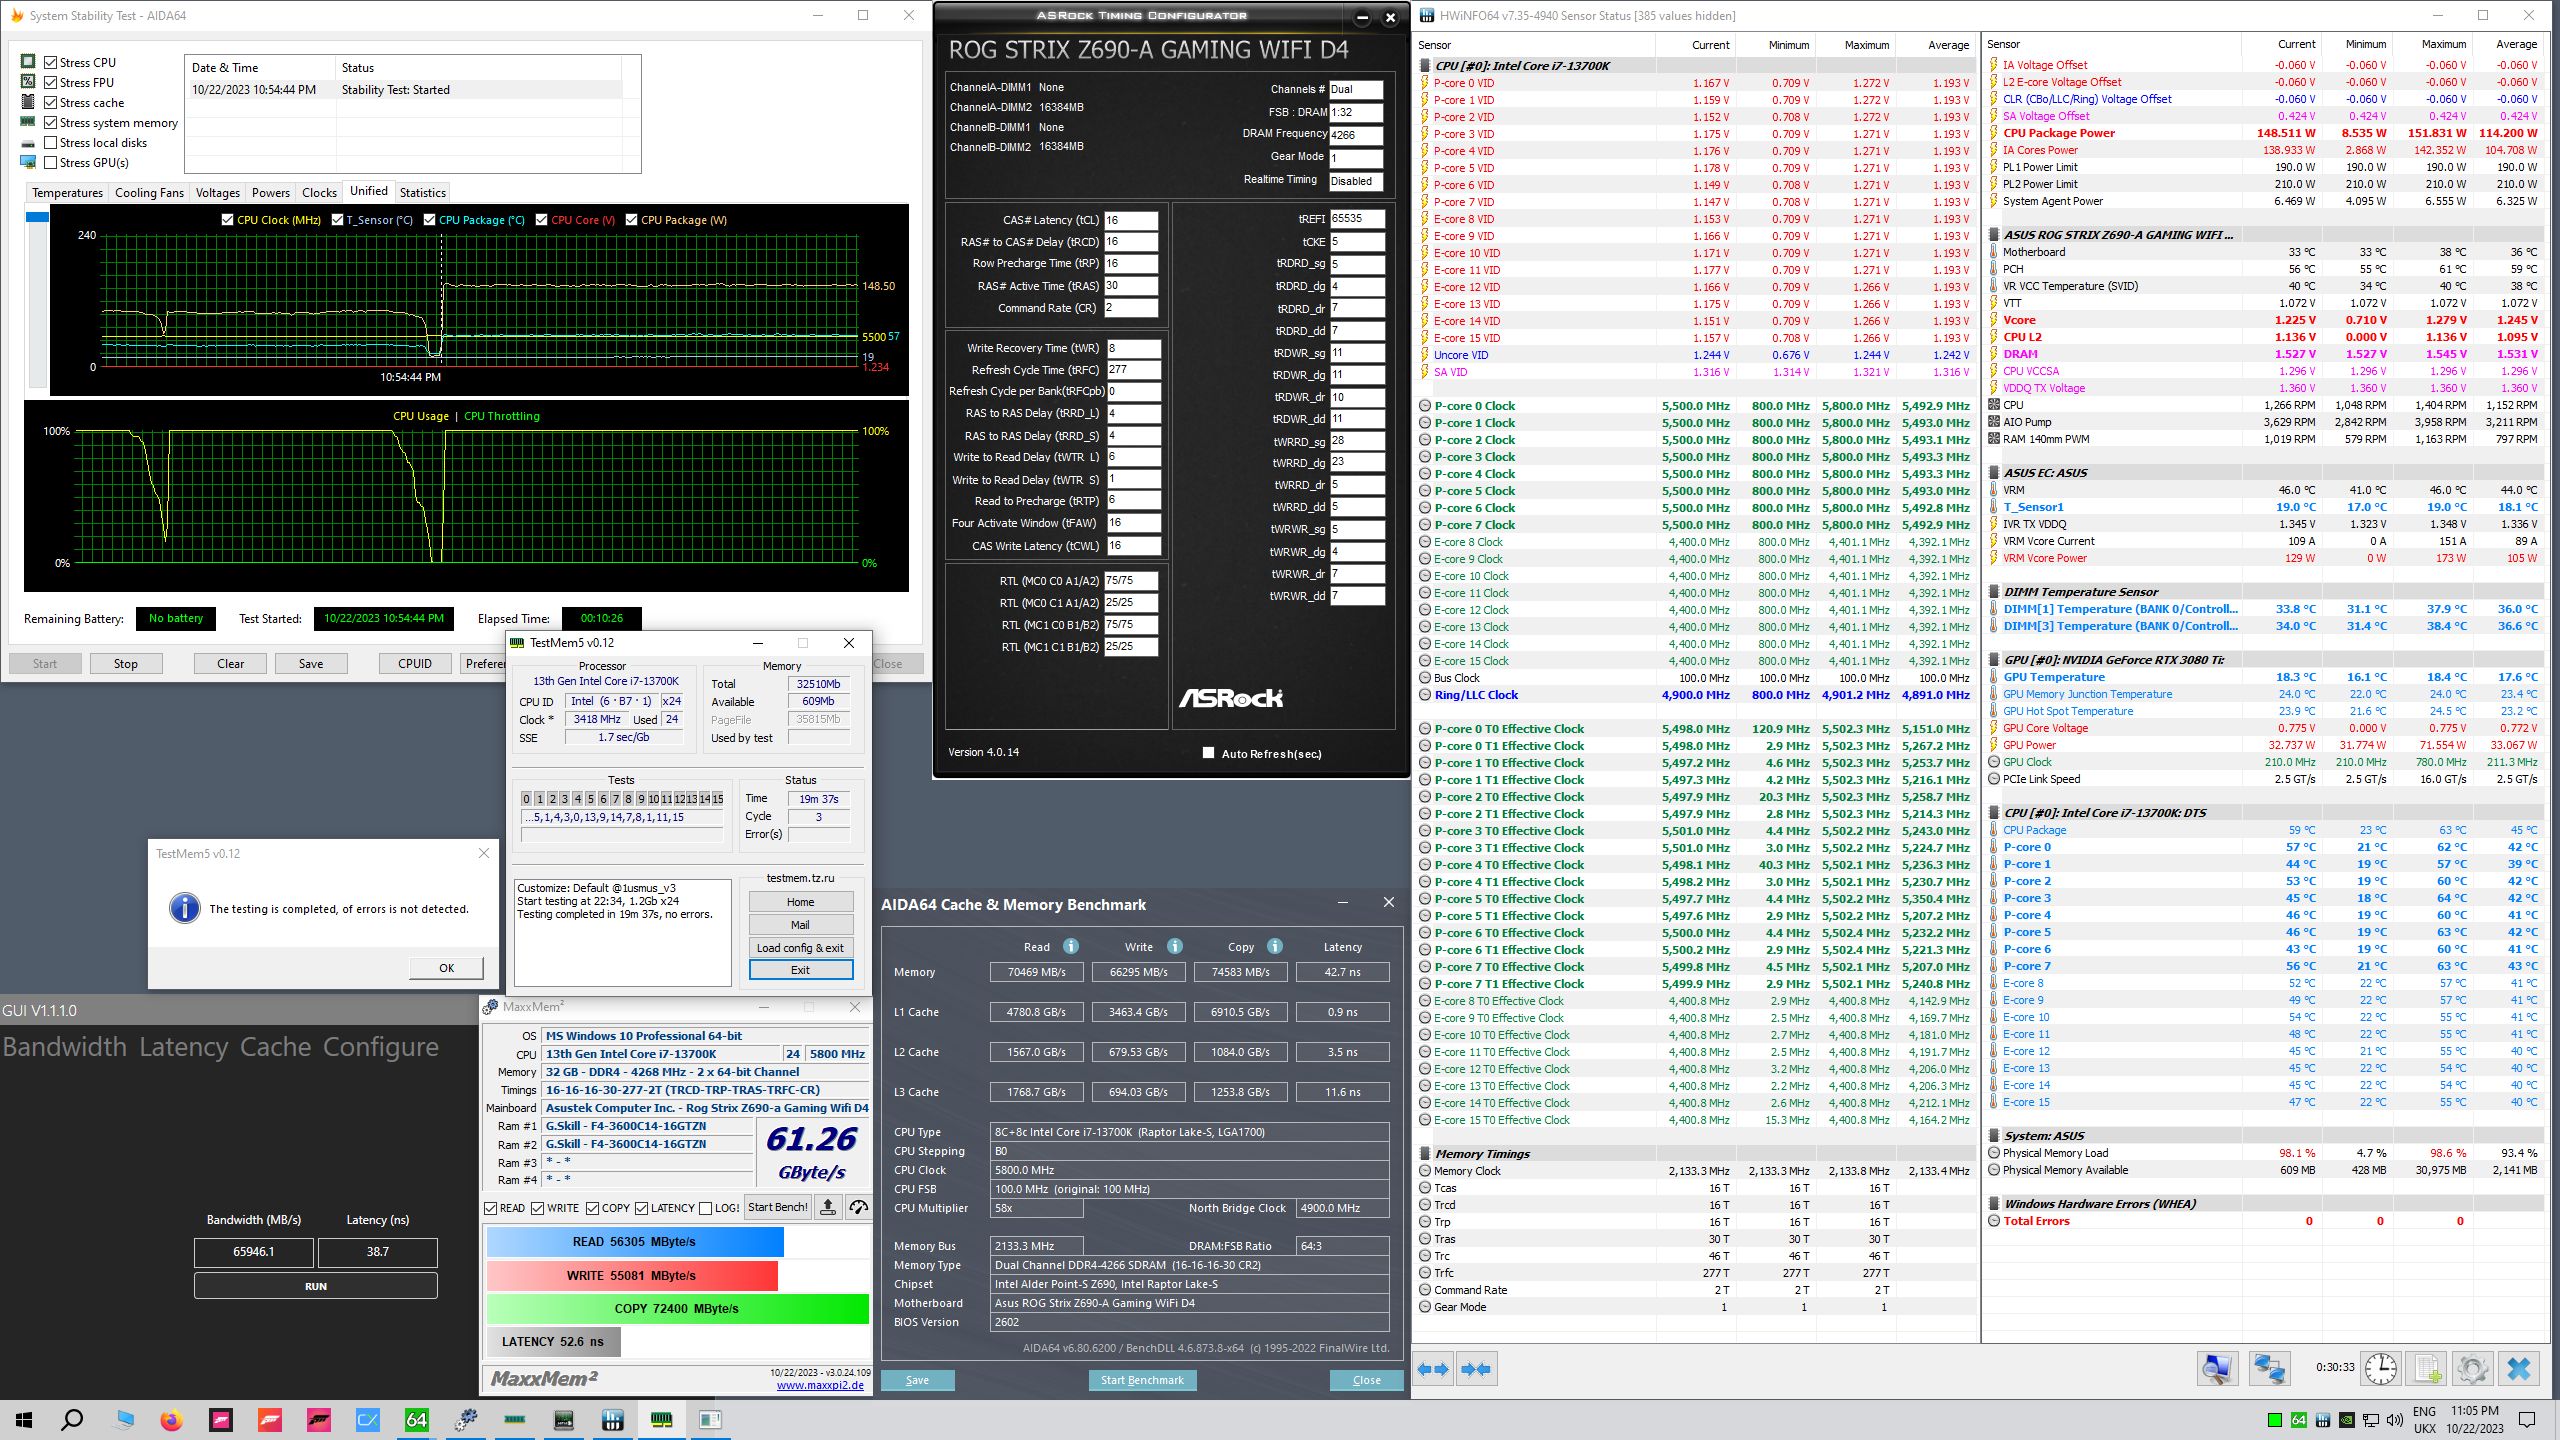The height and width of the screenshot is (1440, 2560).
Task: Switch to Clocks tab
Action: (319, 192)
